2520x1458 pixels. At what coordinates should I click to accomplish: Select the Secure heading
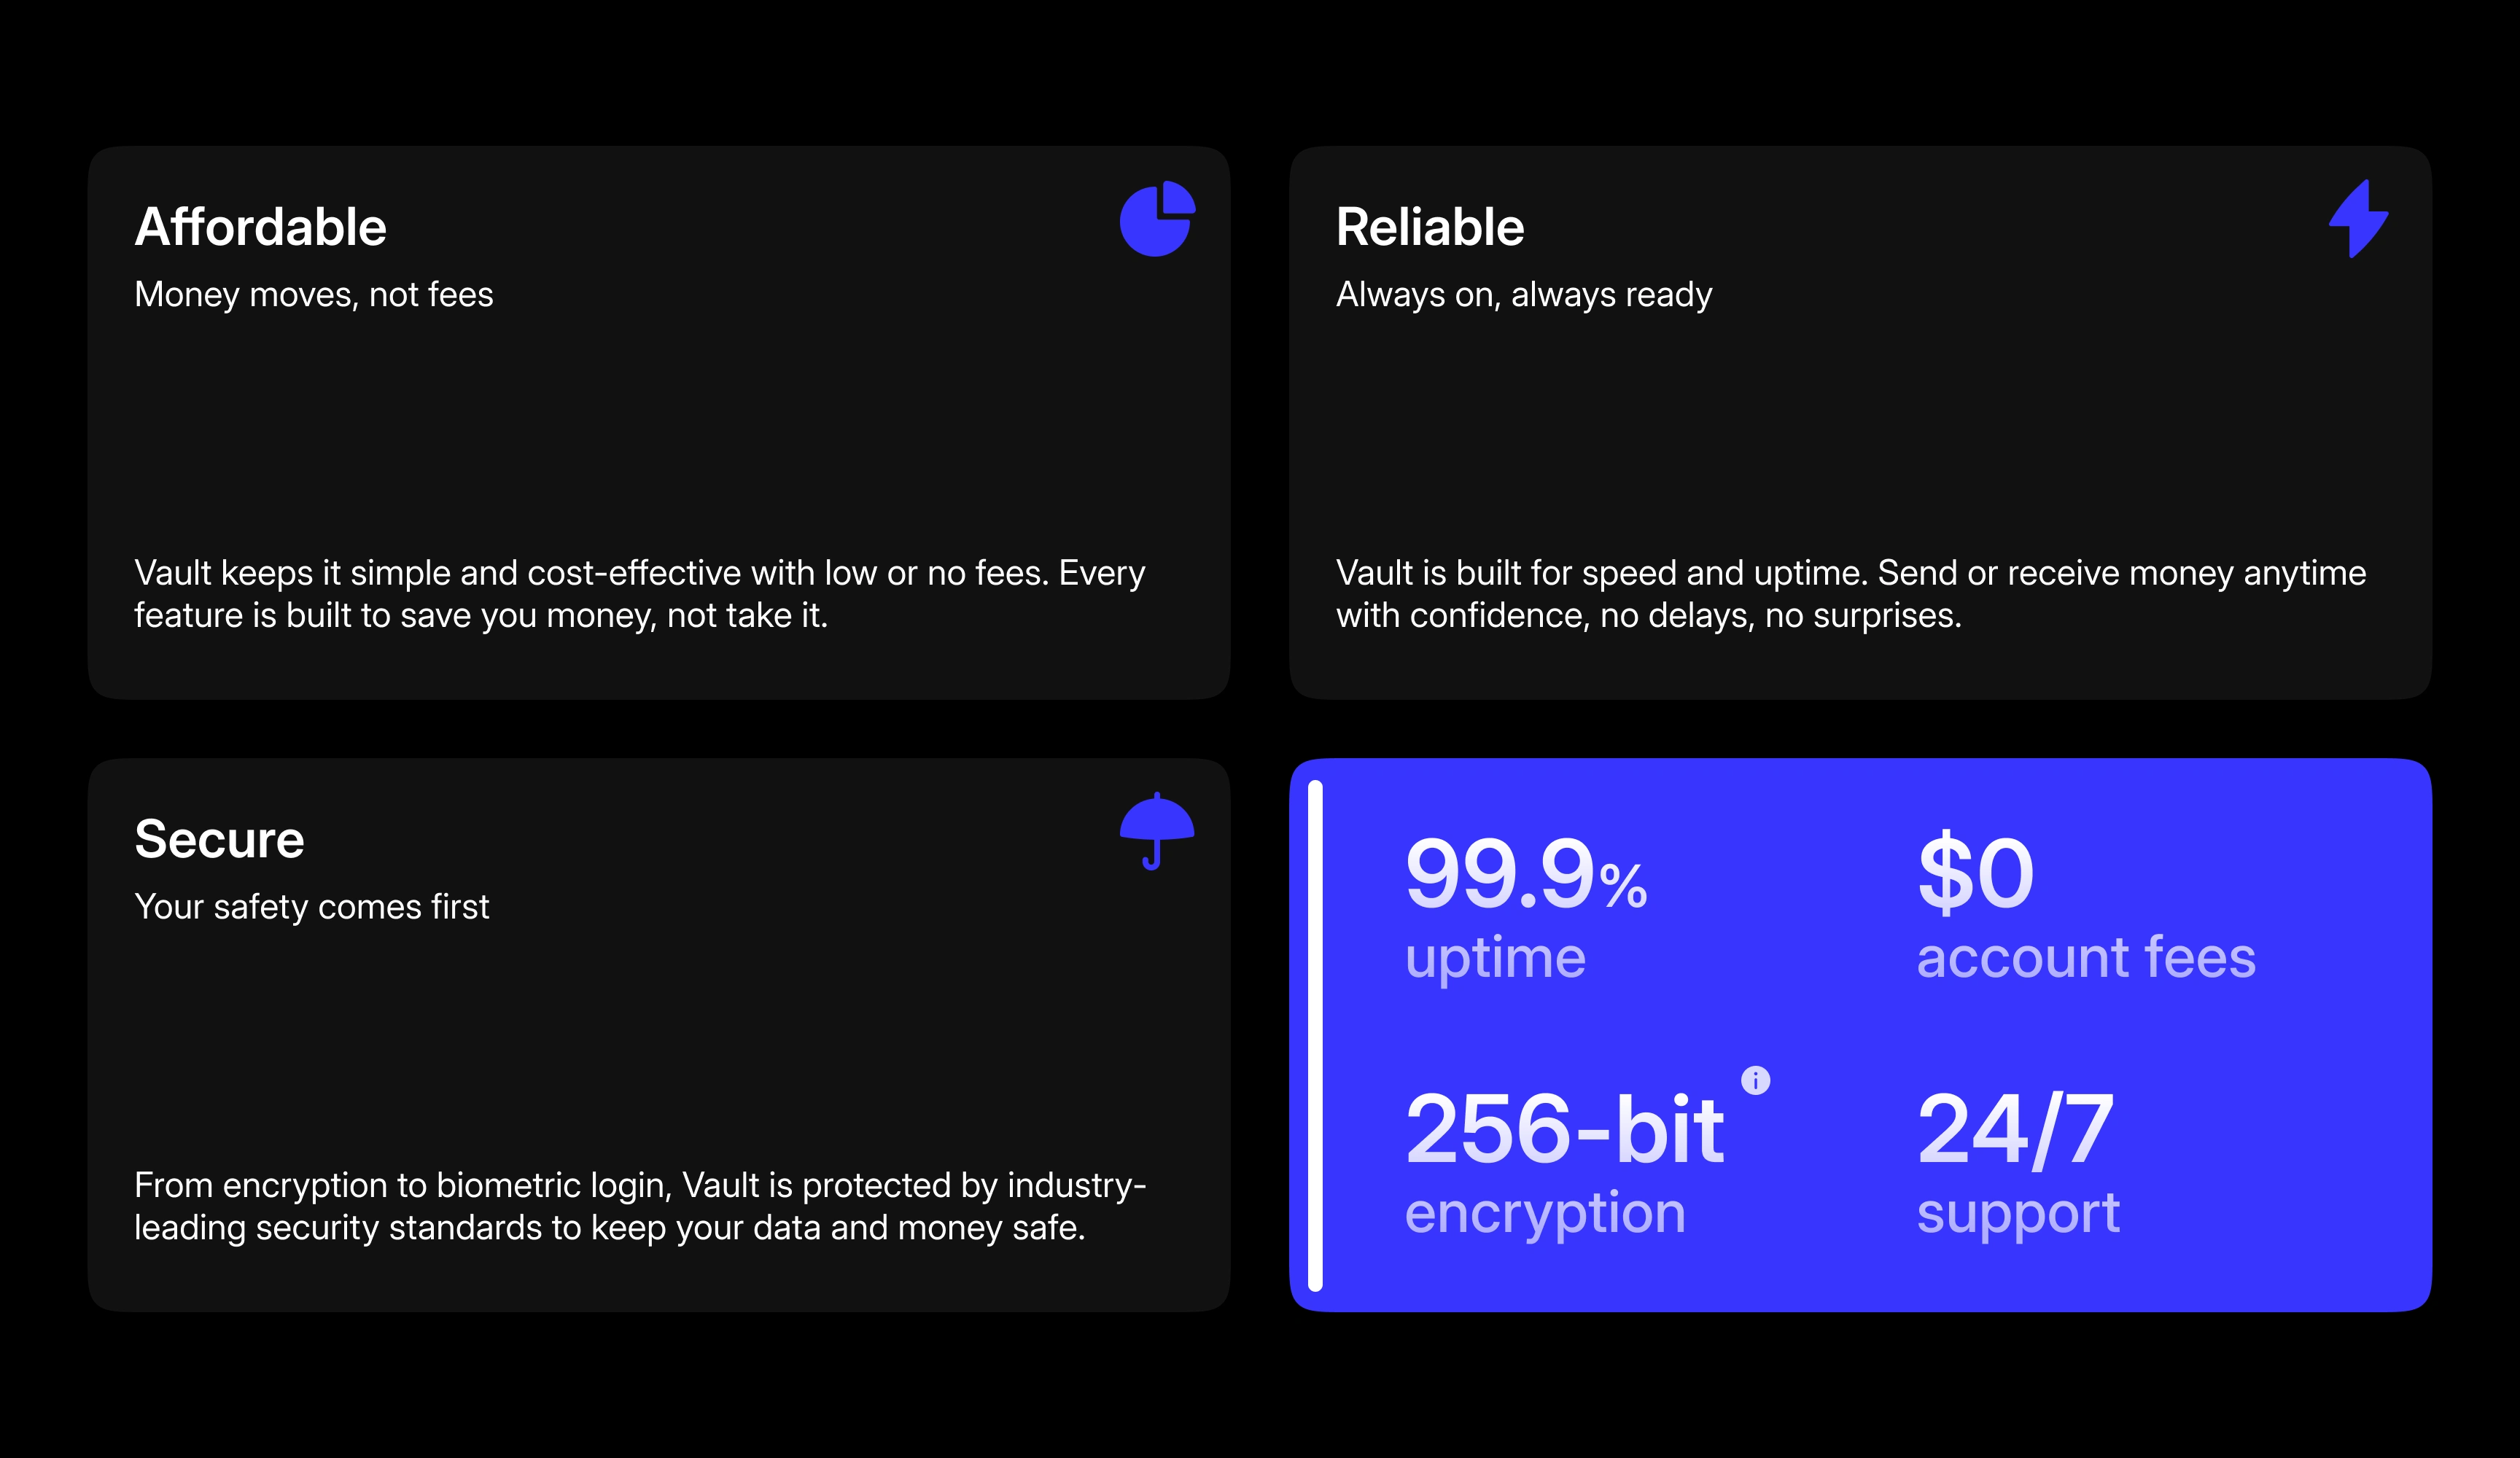point(219,839)
